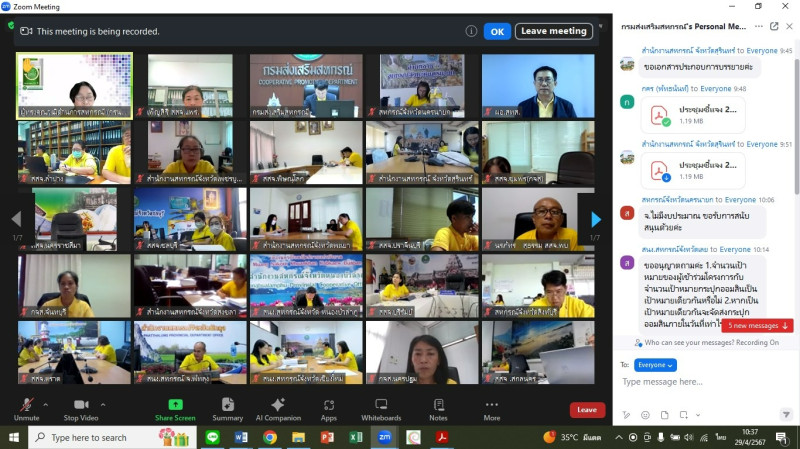Toggle Stop Video camera button
Viewport: 800px width, 449px height.
(80, 404)
